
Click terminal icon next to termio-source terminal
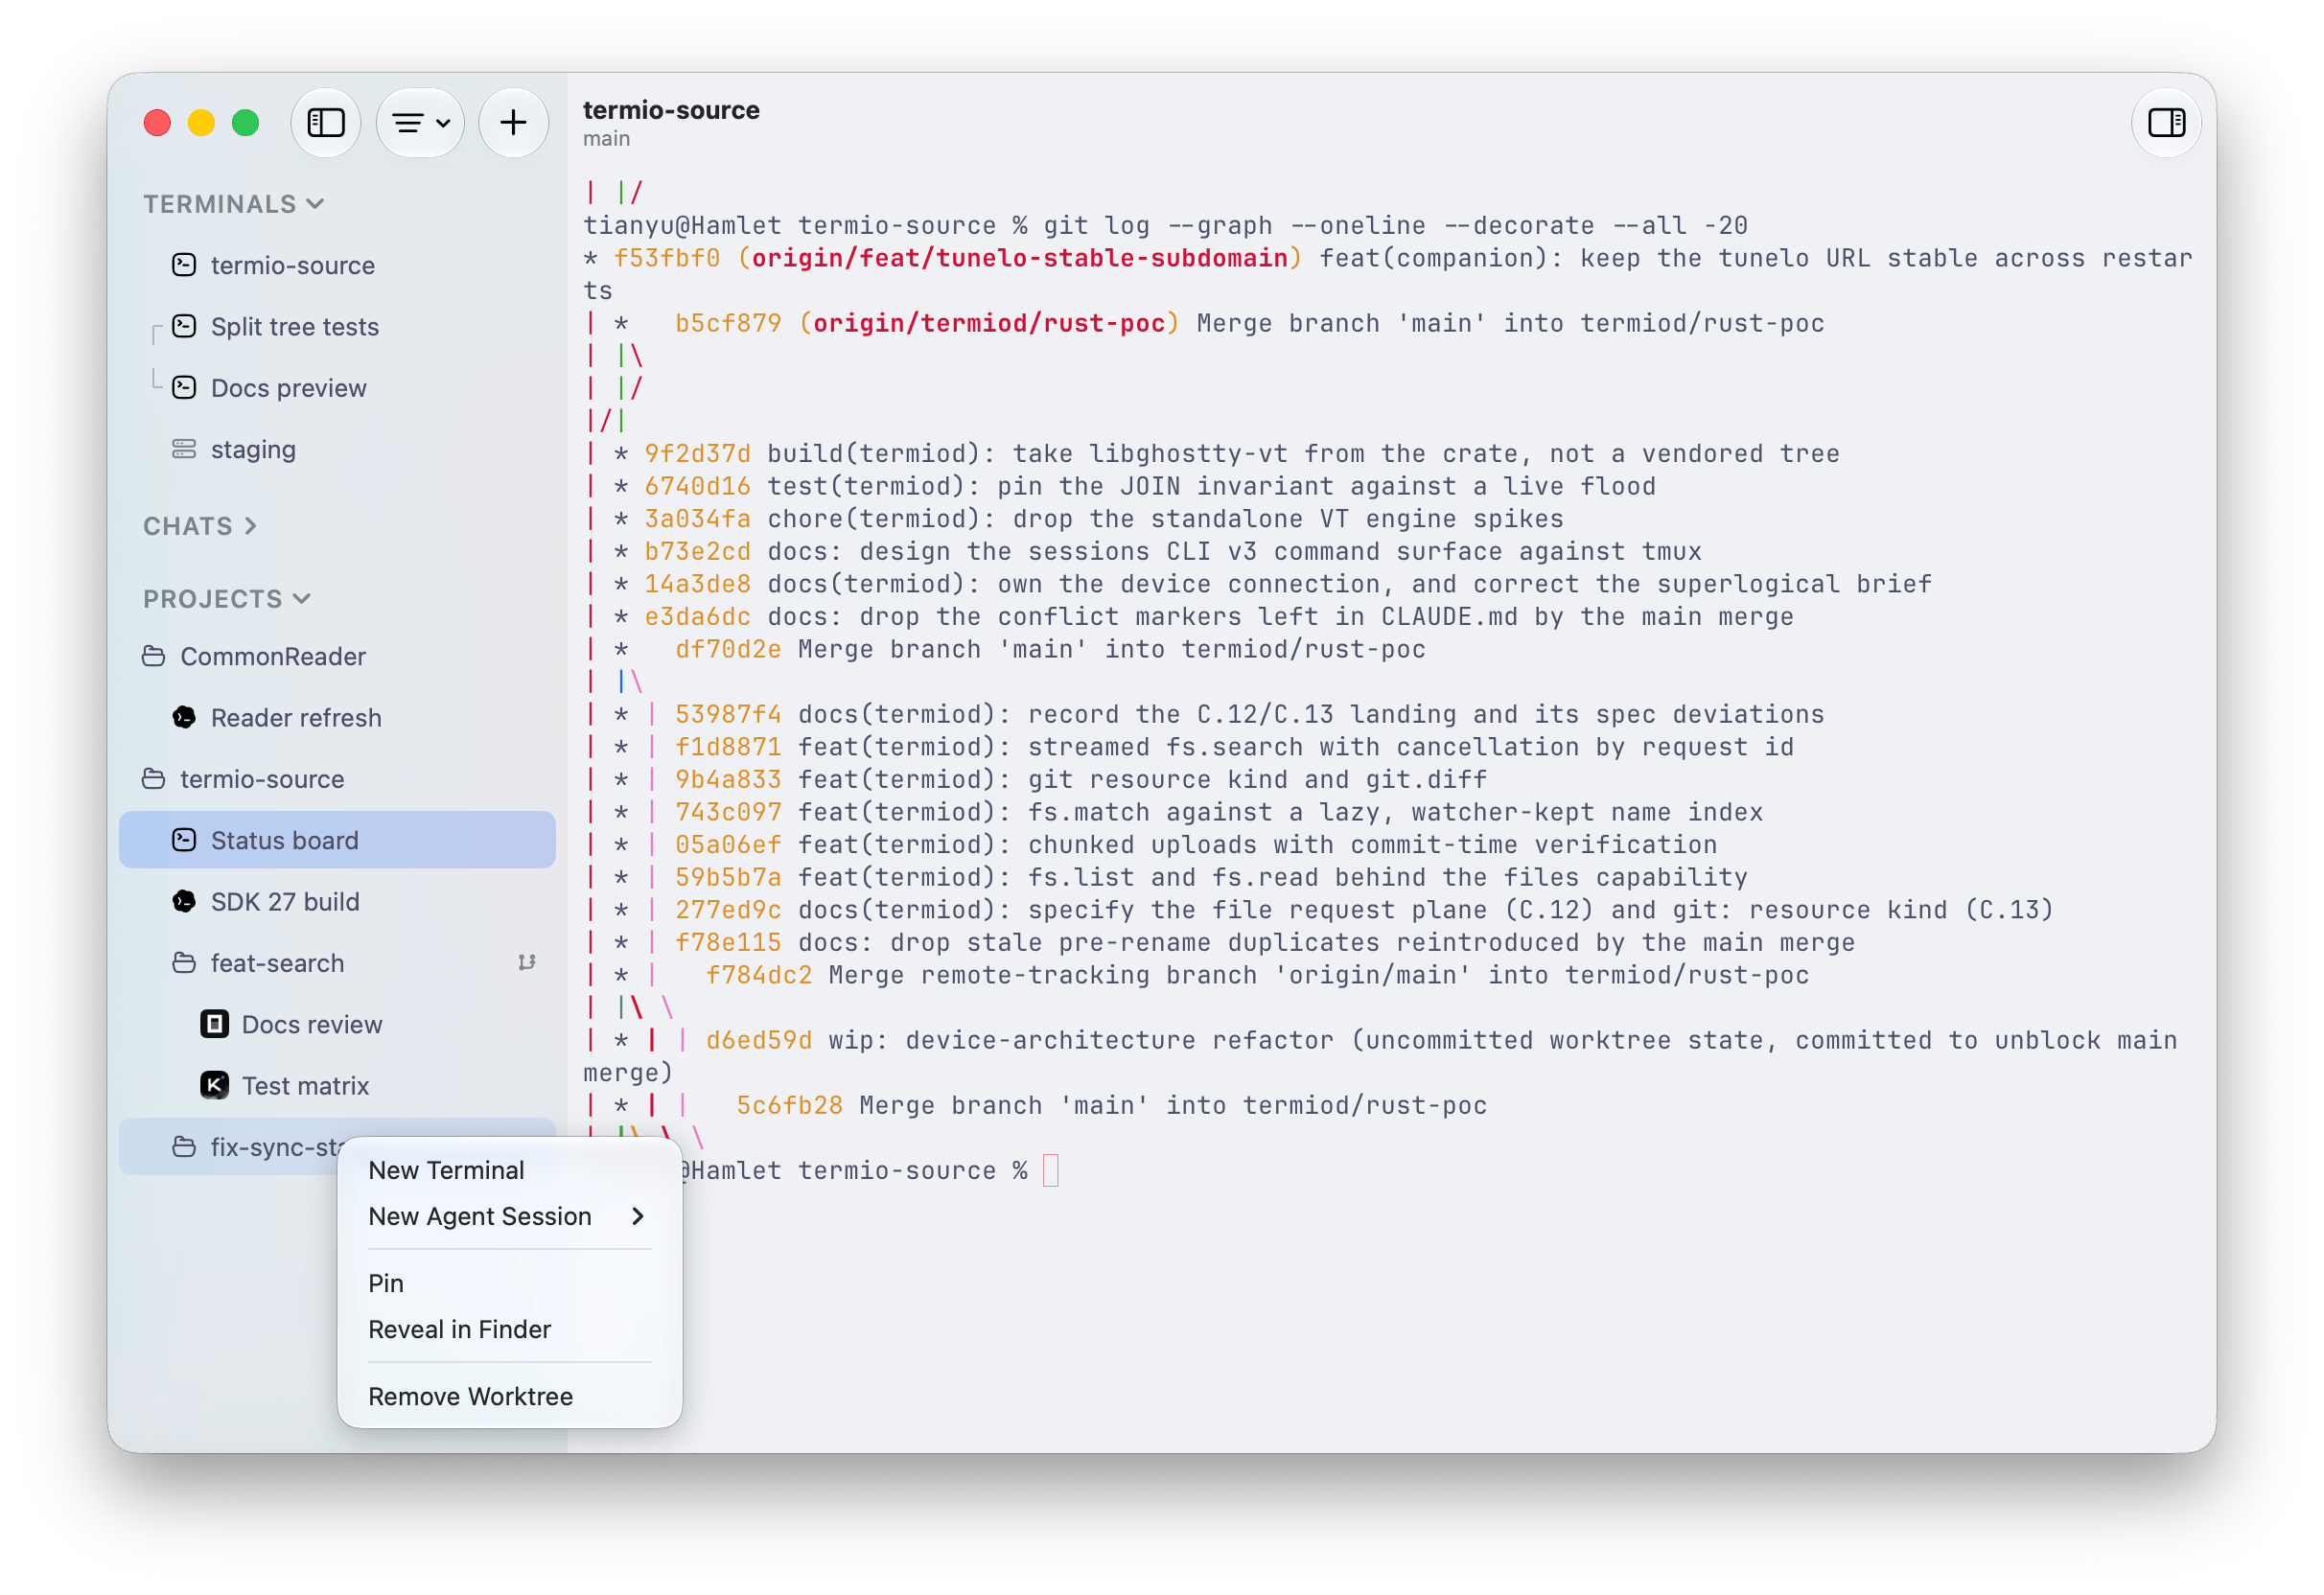184,265
